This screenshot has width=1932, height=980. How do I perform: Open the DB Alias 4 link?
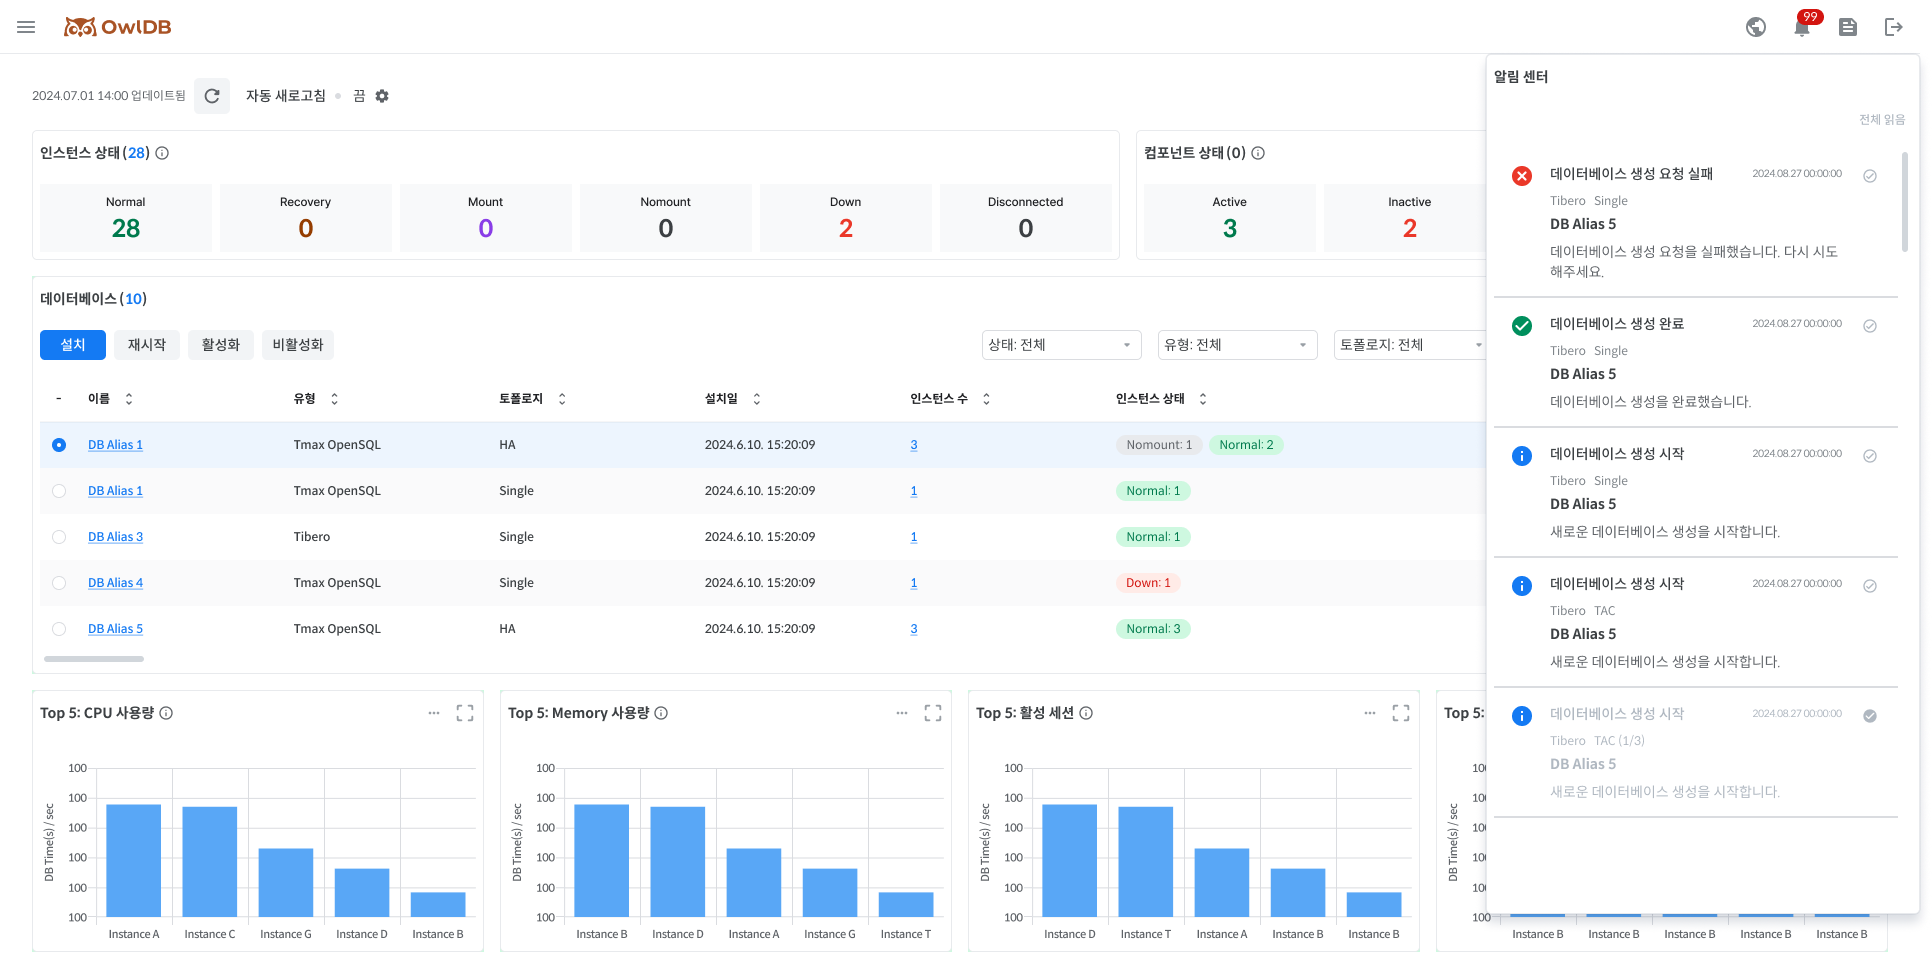[x=115, y=583]
